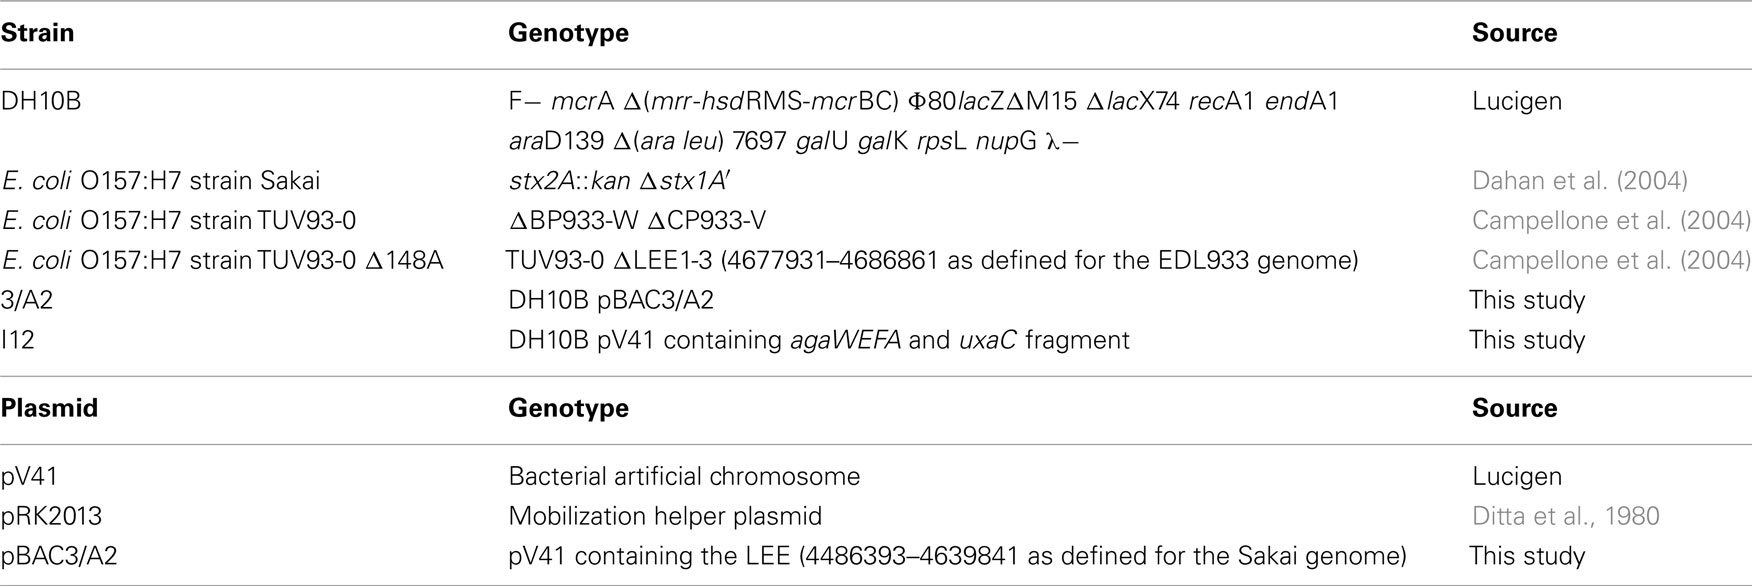Click the pBAC3/A2 plasmid name
Image resolution: width=1752 pixels, height=586 pixels.
(x=59, y=556)
